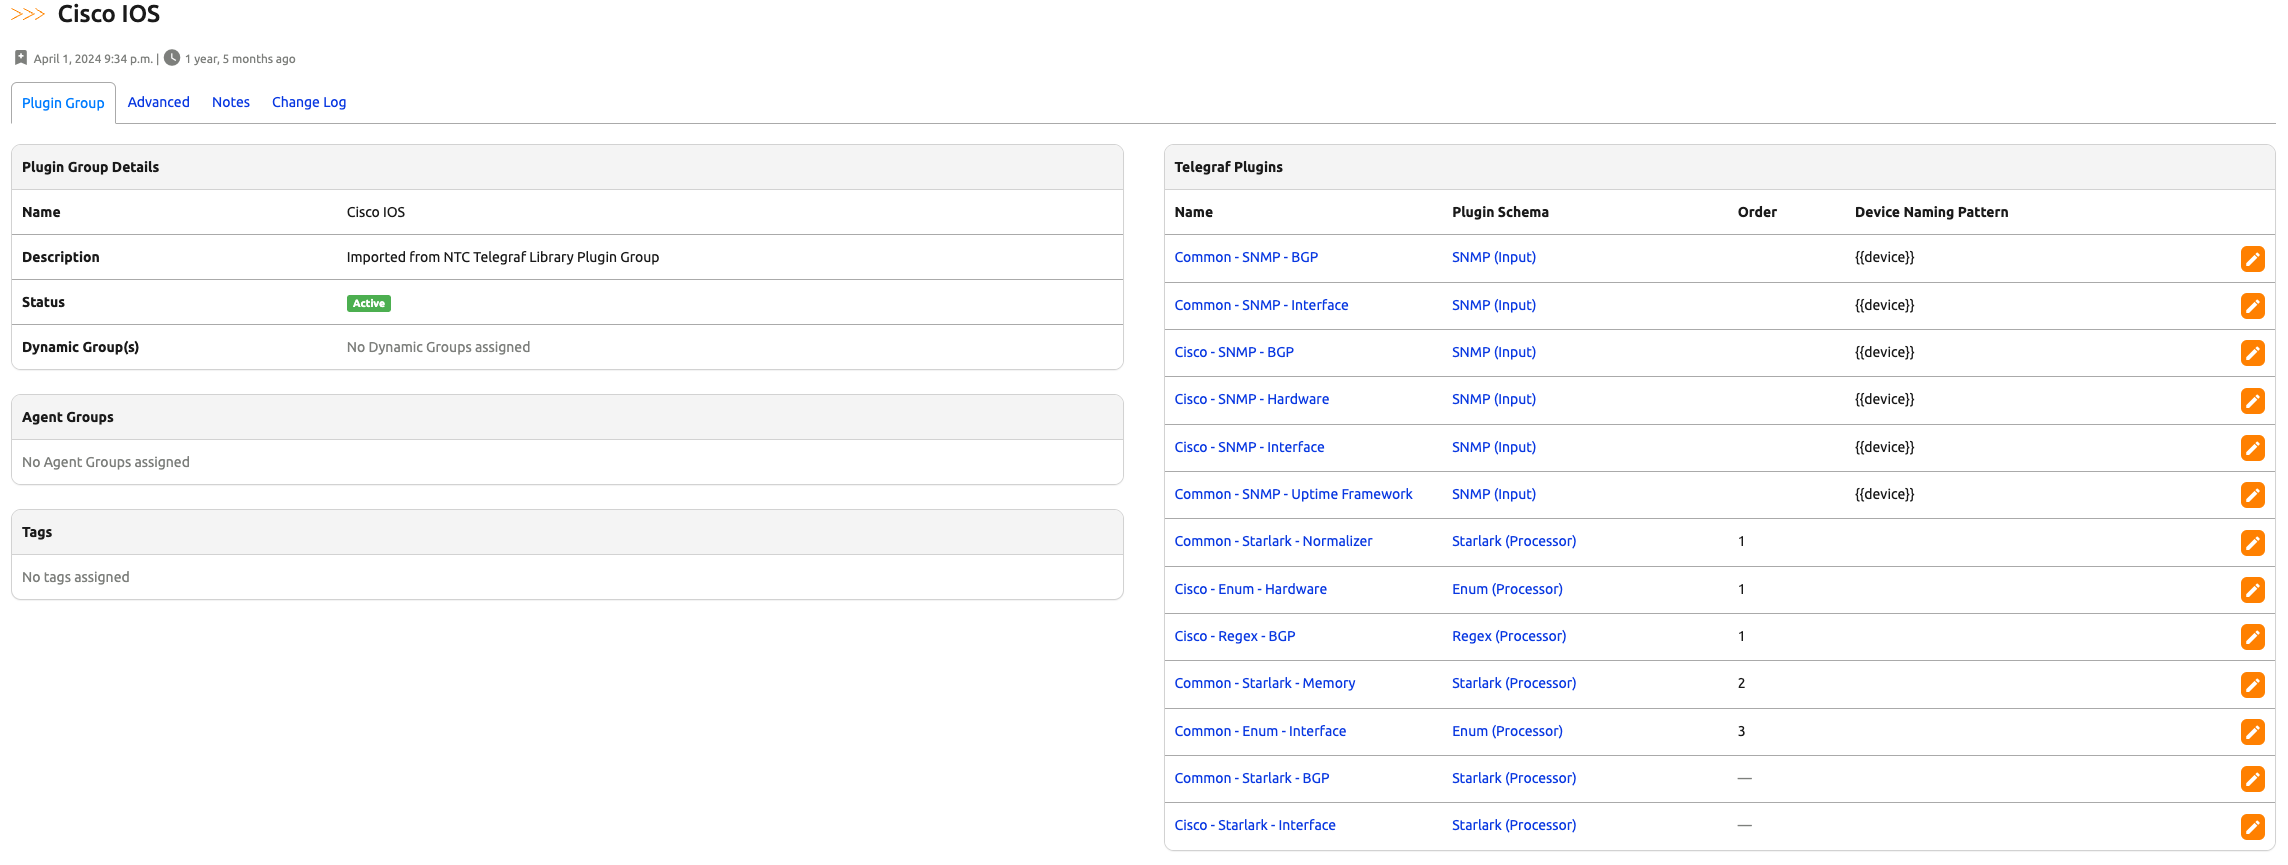2288x865 pixels.
Task: Click Regex (Processor) schema link
Action: pyautogui.click(x=1509, y=636)
